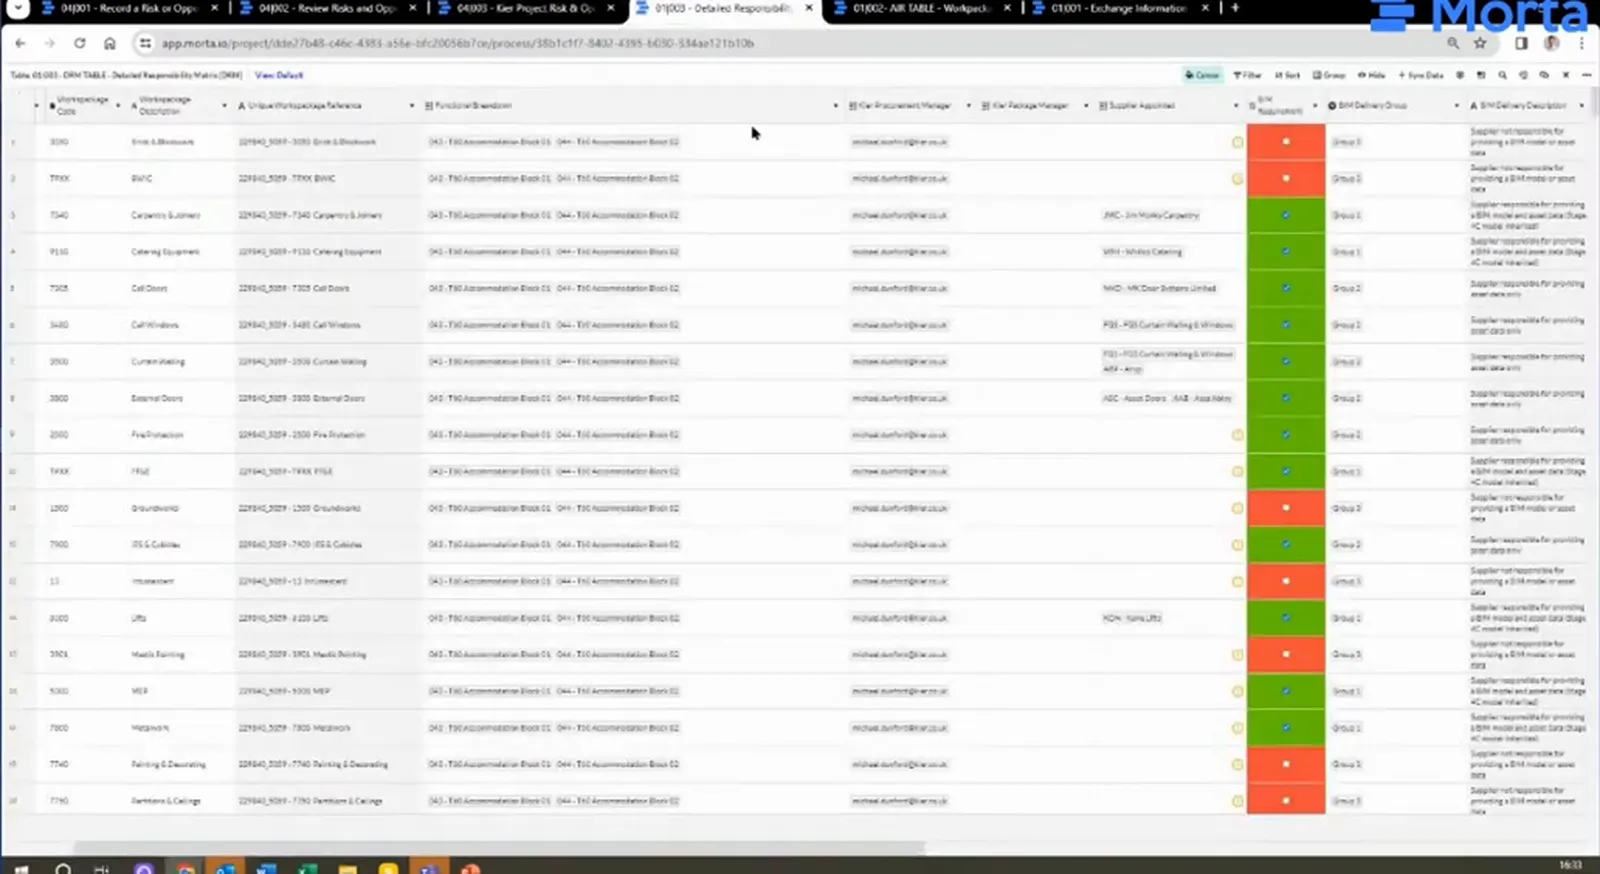
Task: Open Supplier Appointed column dropdown arrow
Action: coord(1235,105)
